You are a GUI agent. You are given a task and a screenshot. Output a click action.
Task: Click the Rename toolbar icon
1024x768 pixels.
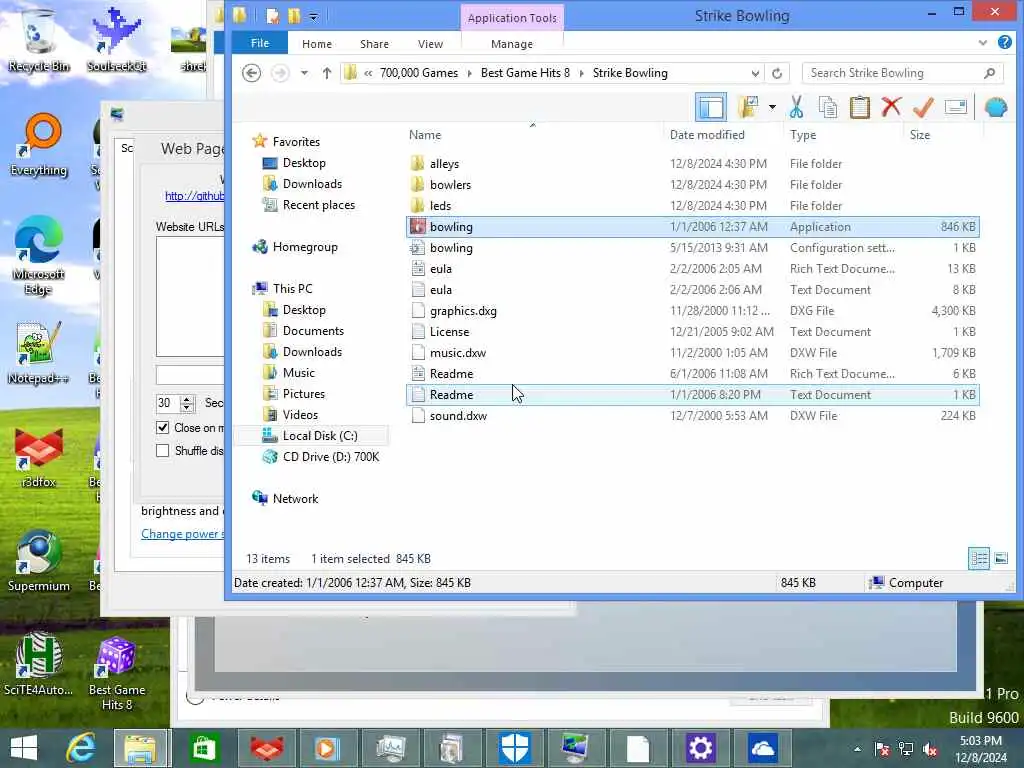click(x=955, y=106)
